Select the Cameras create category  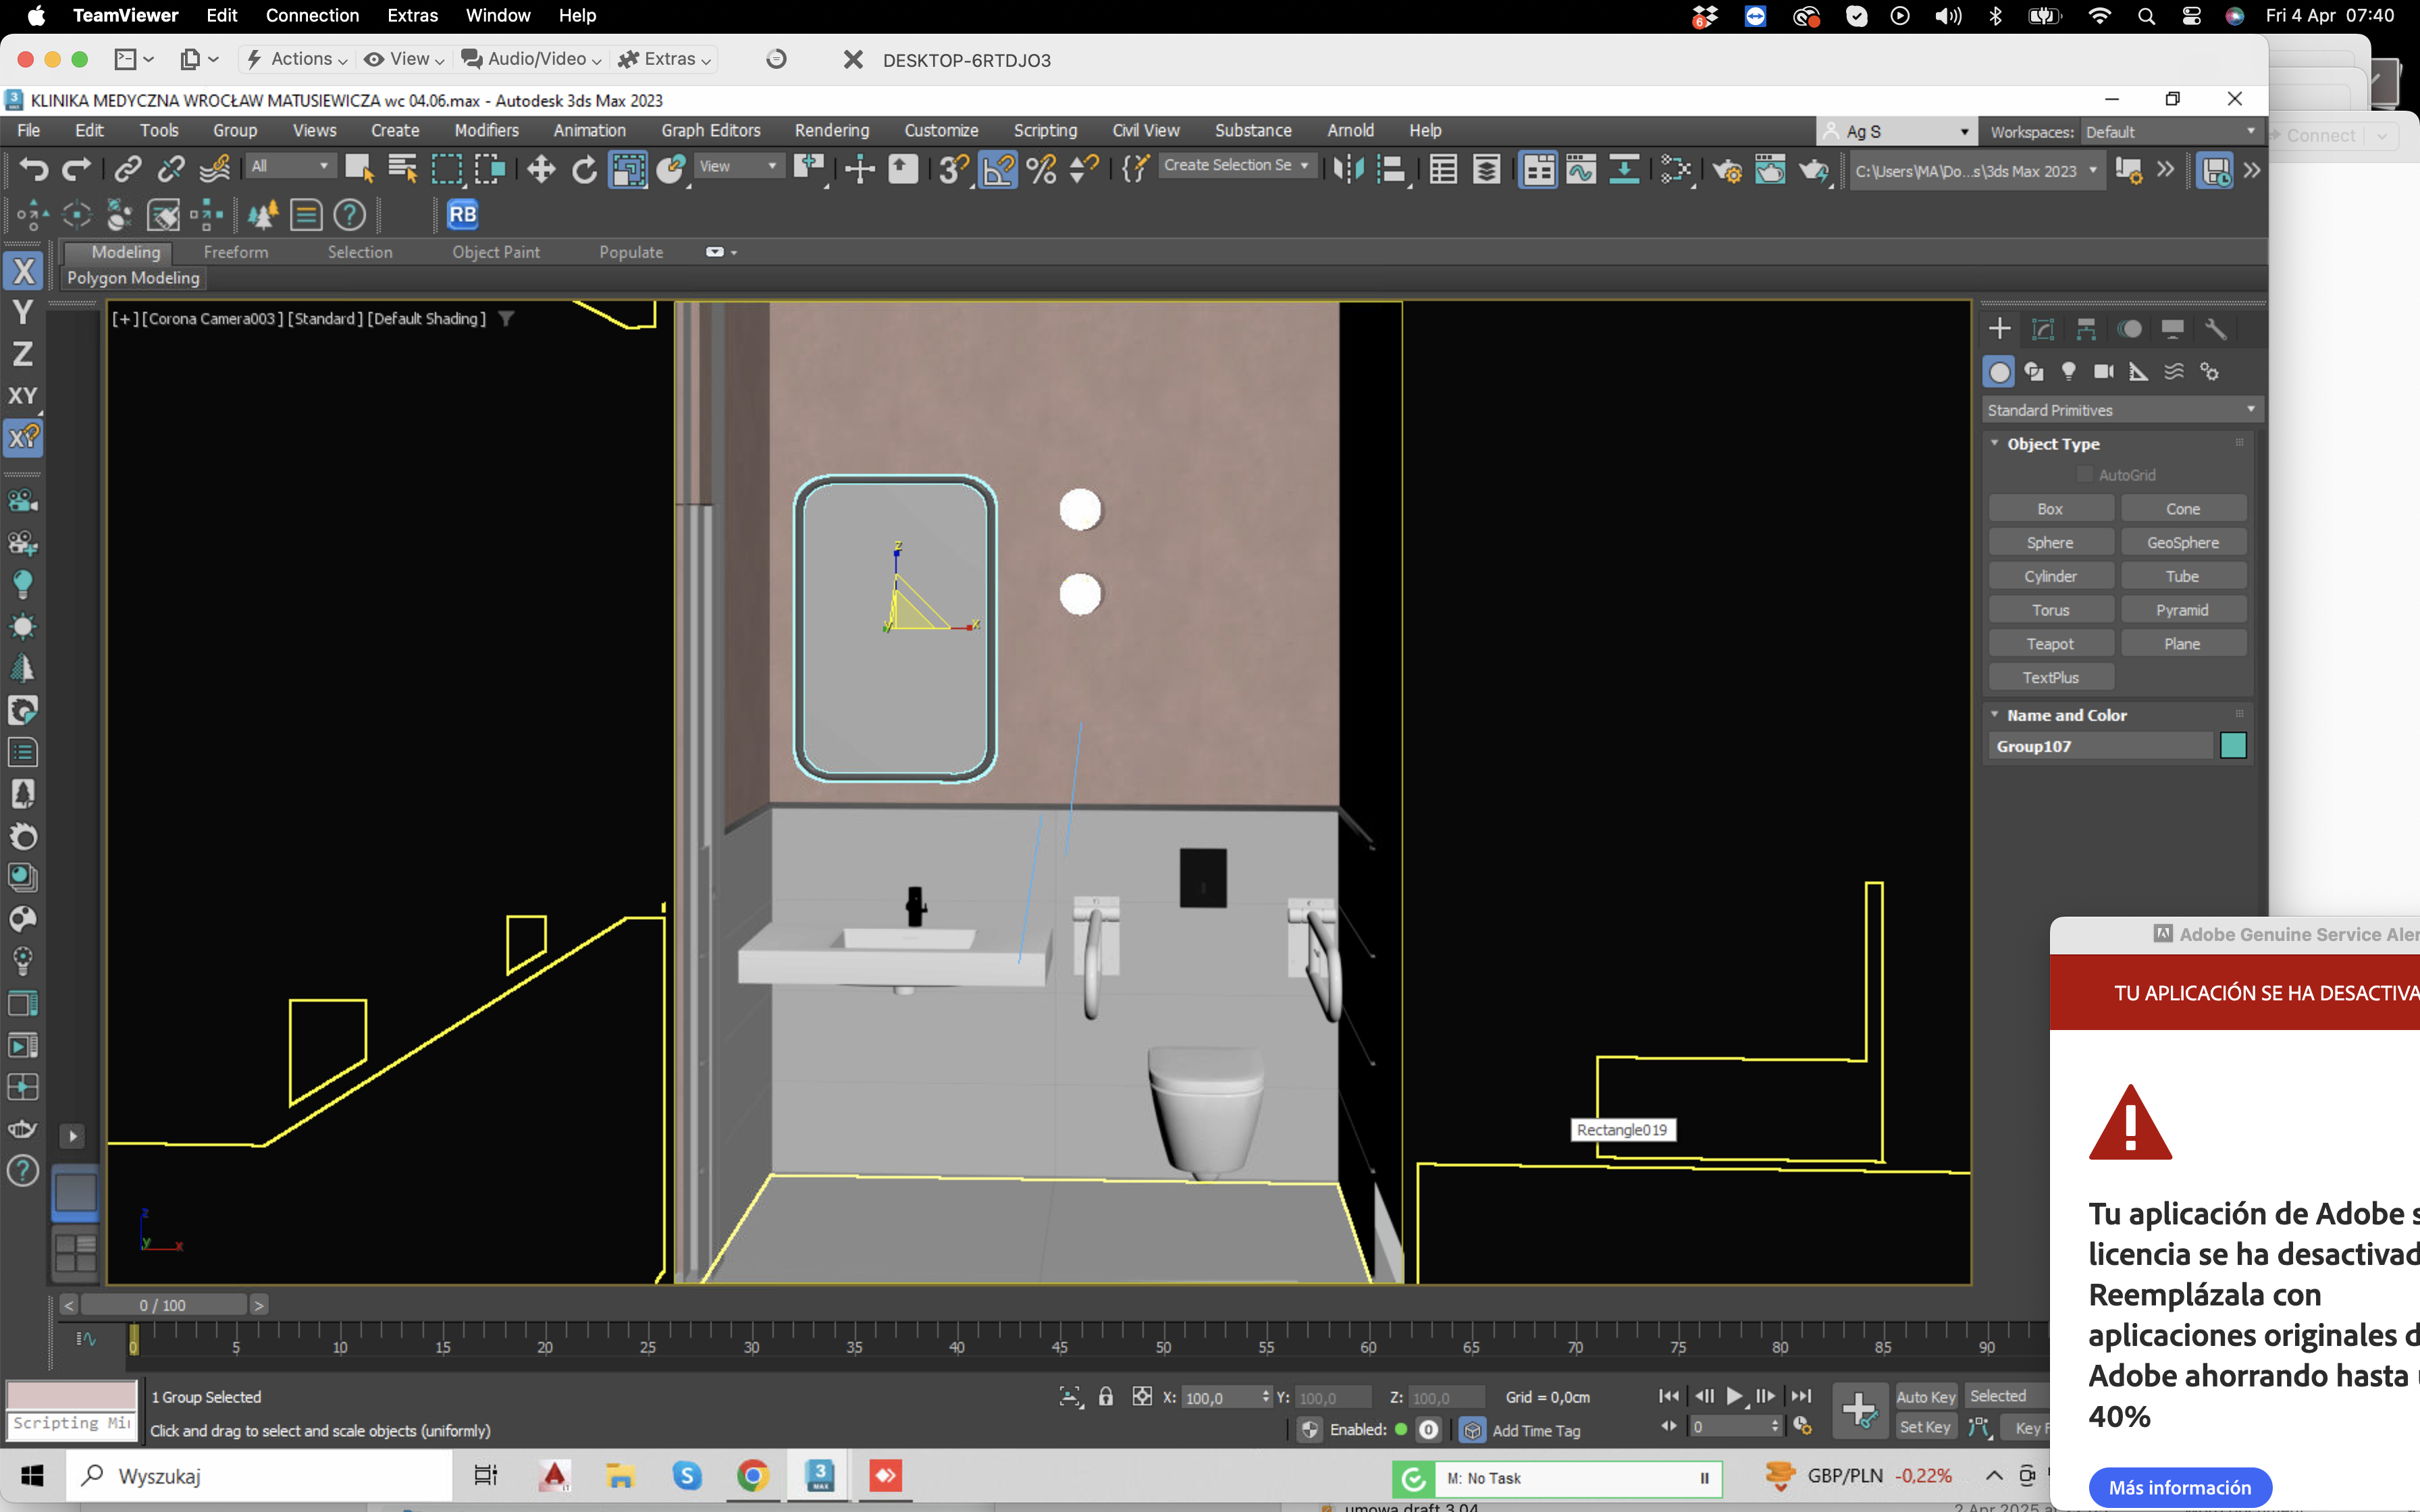pyautogui.click(x=2104, y=371)
